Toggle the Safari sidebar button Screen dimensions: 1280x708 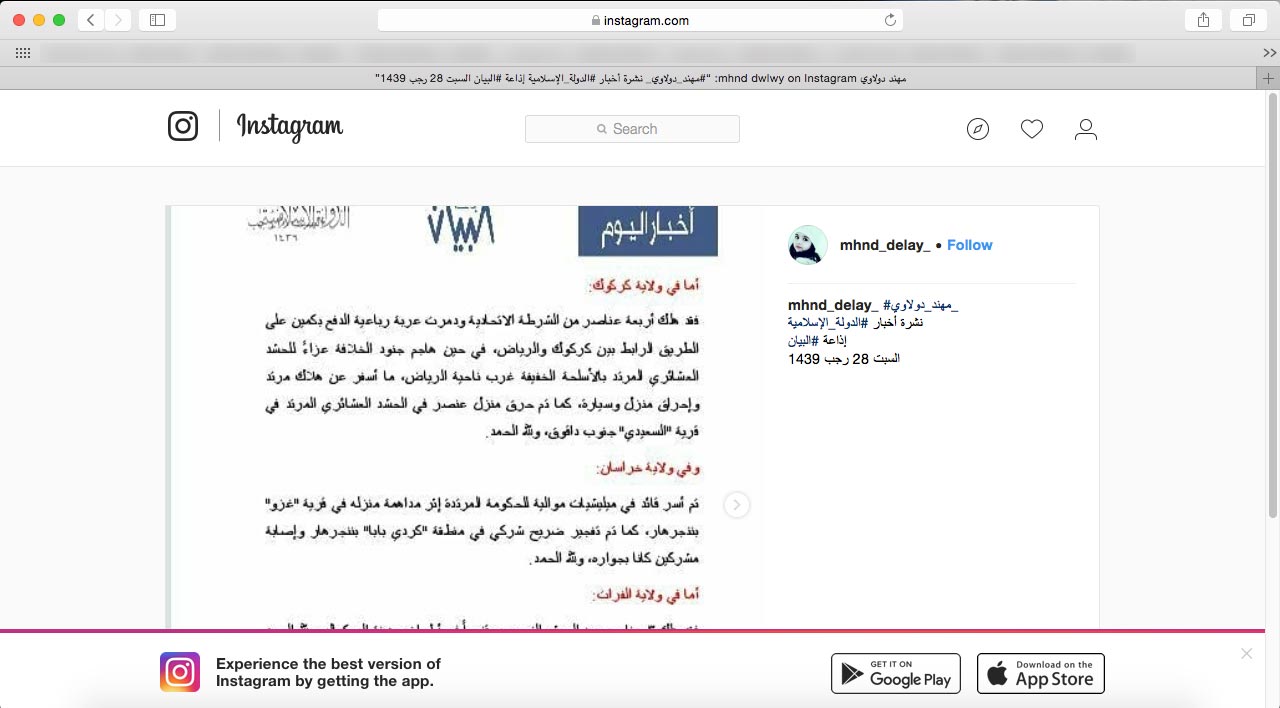157,20
